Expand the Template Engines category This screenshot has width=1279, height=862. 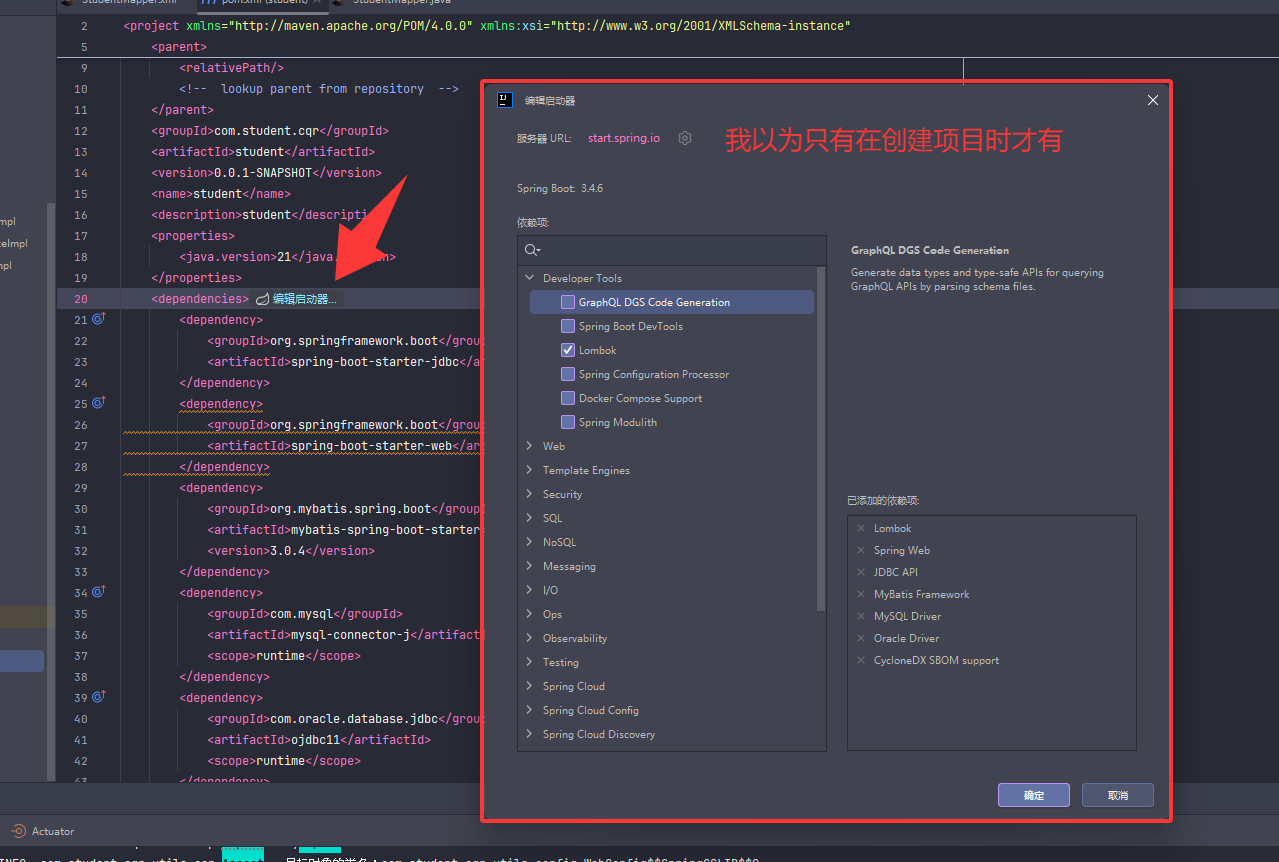(x=530, y=470)
